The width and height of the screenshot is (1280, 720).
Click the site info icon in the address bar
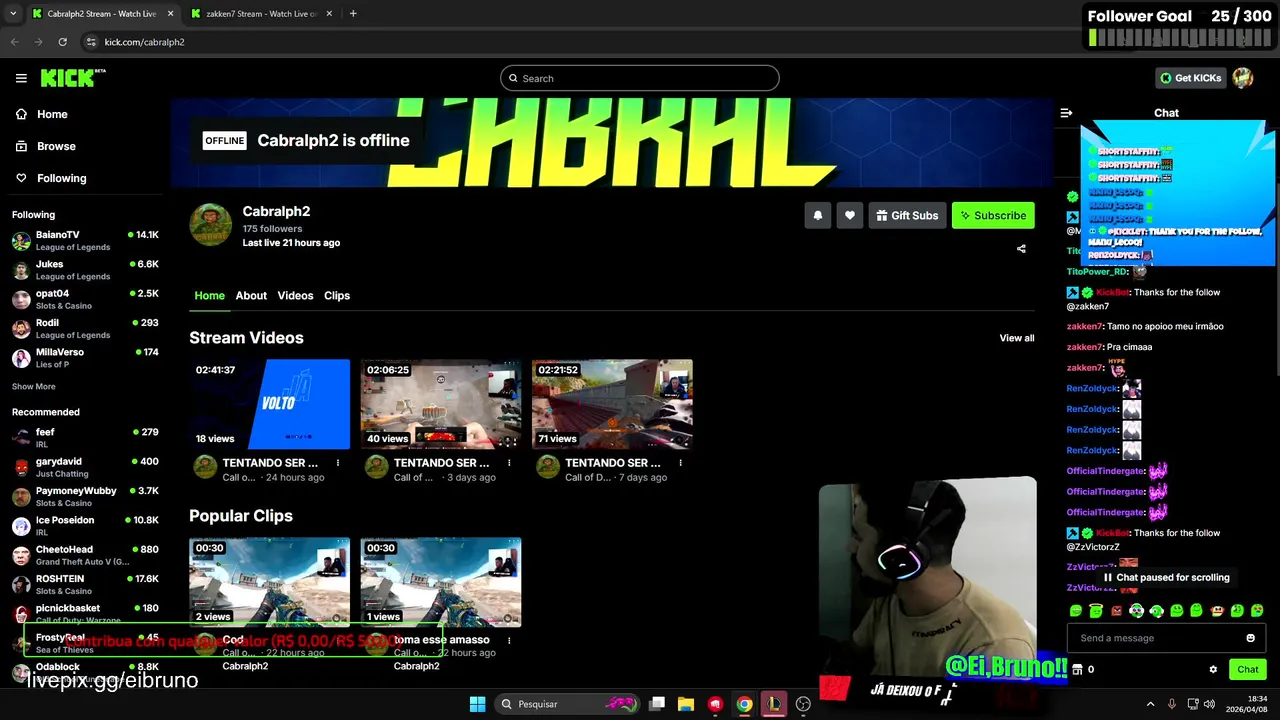click(x=91, y=42)
